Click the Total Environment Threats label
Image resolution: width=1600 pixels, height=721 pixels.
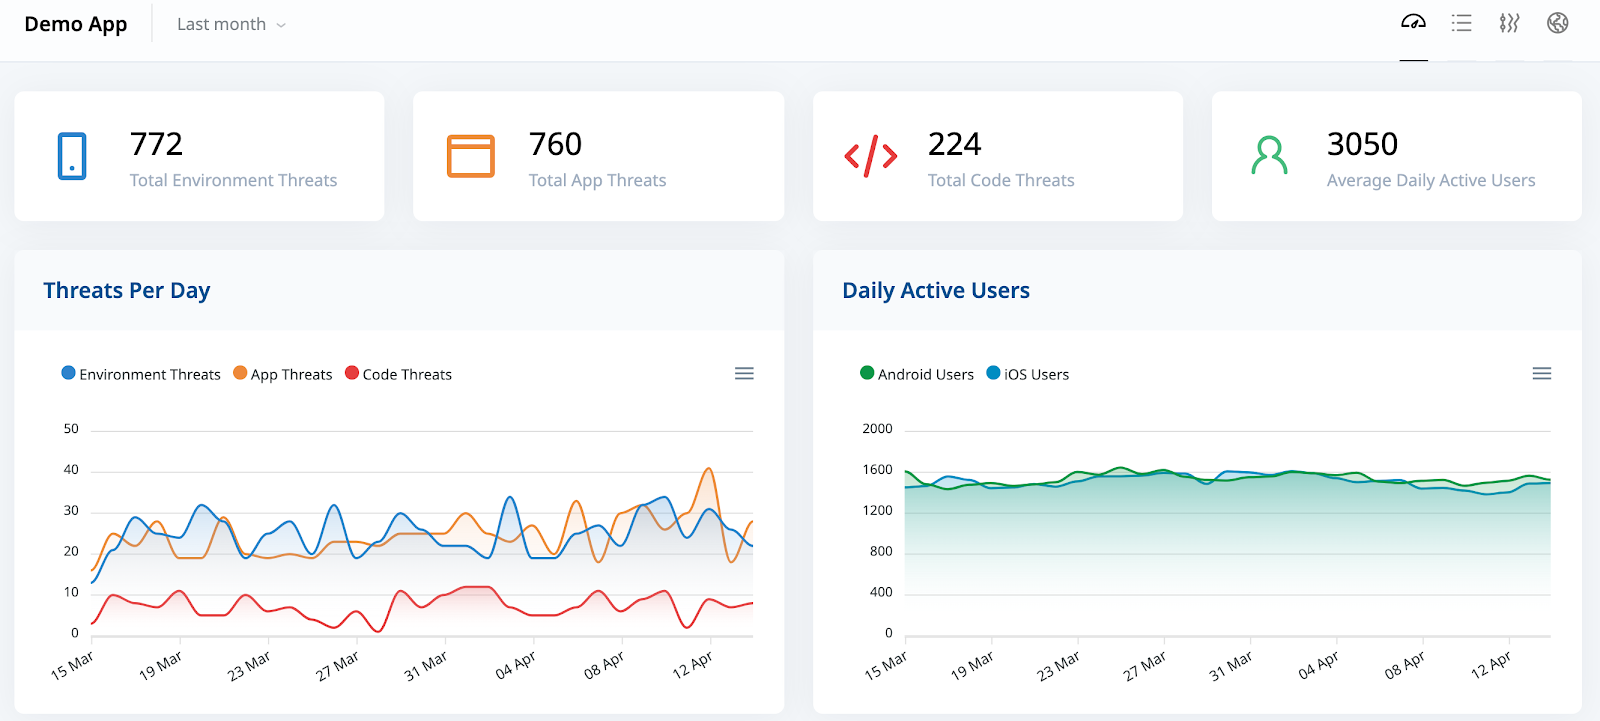tap(233, 180)
